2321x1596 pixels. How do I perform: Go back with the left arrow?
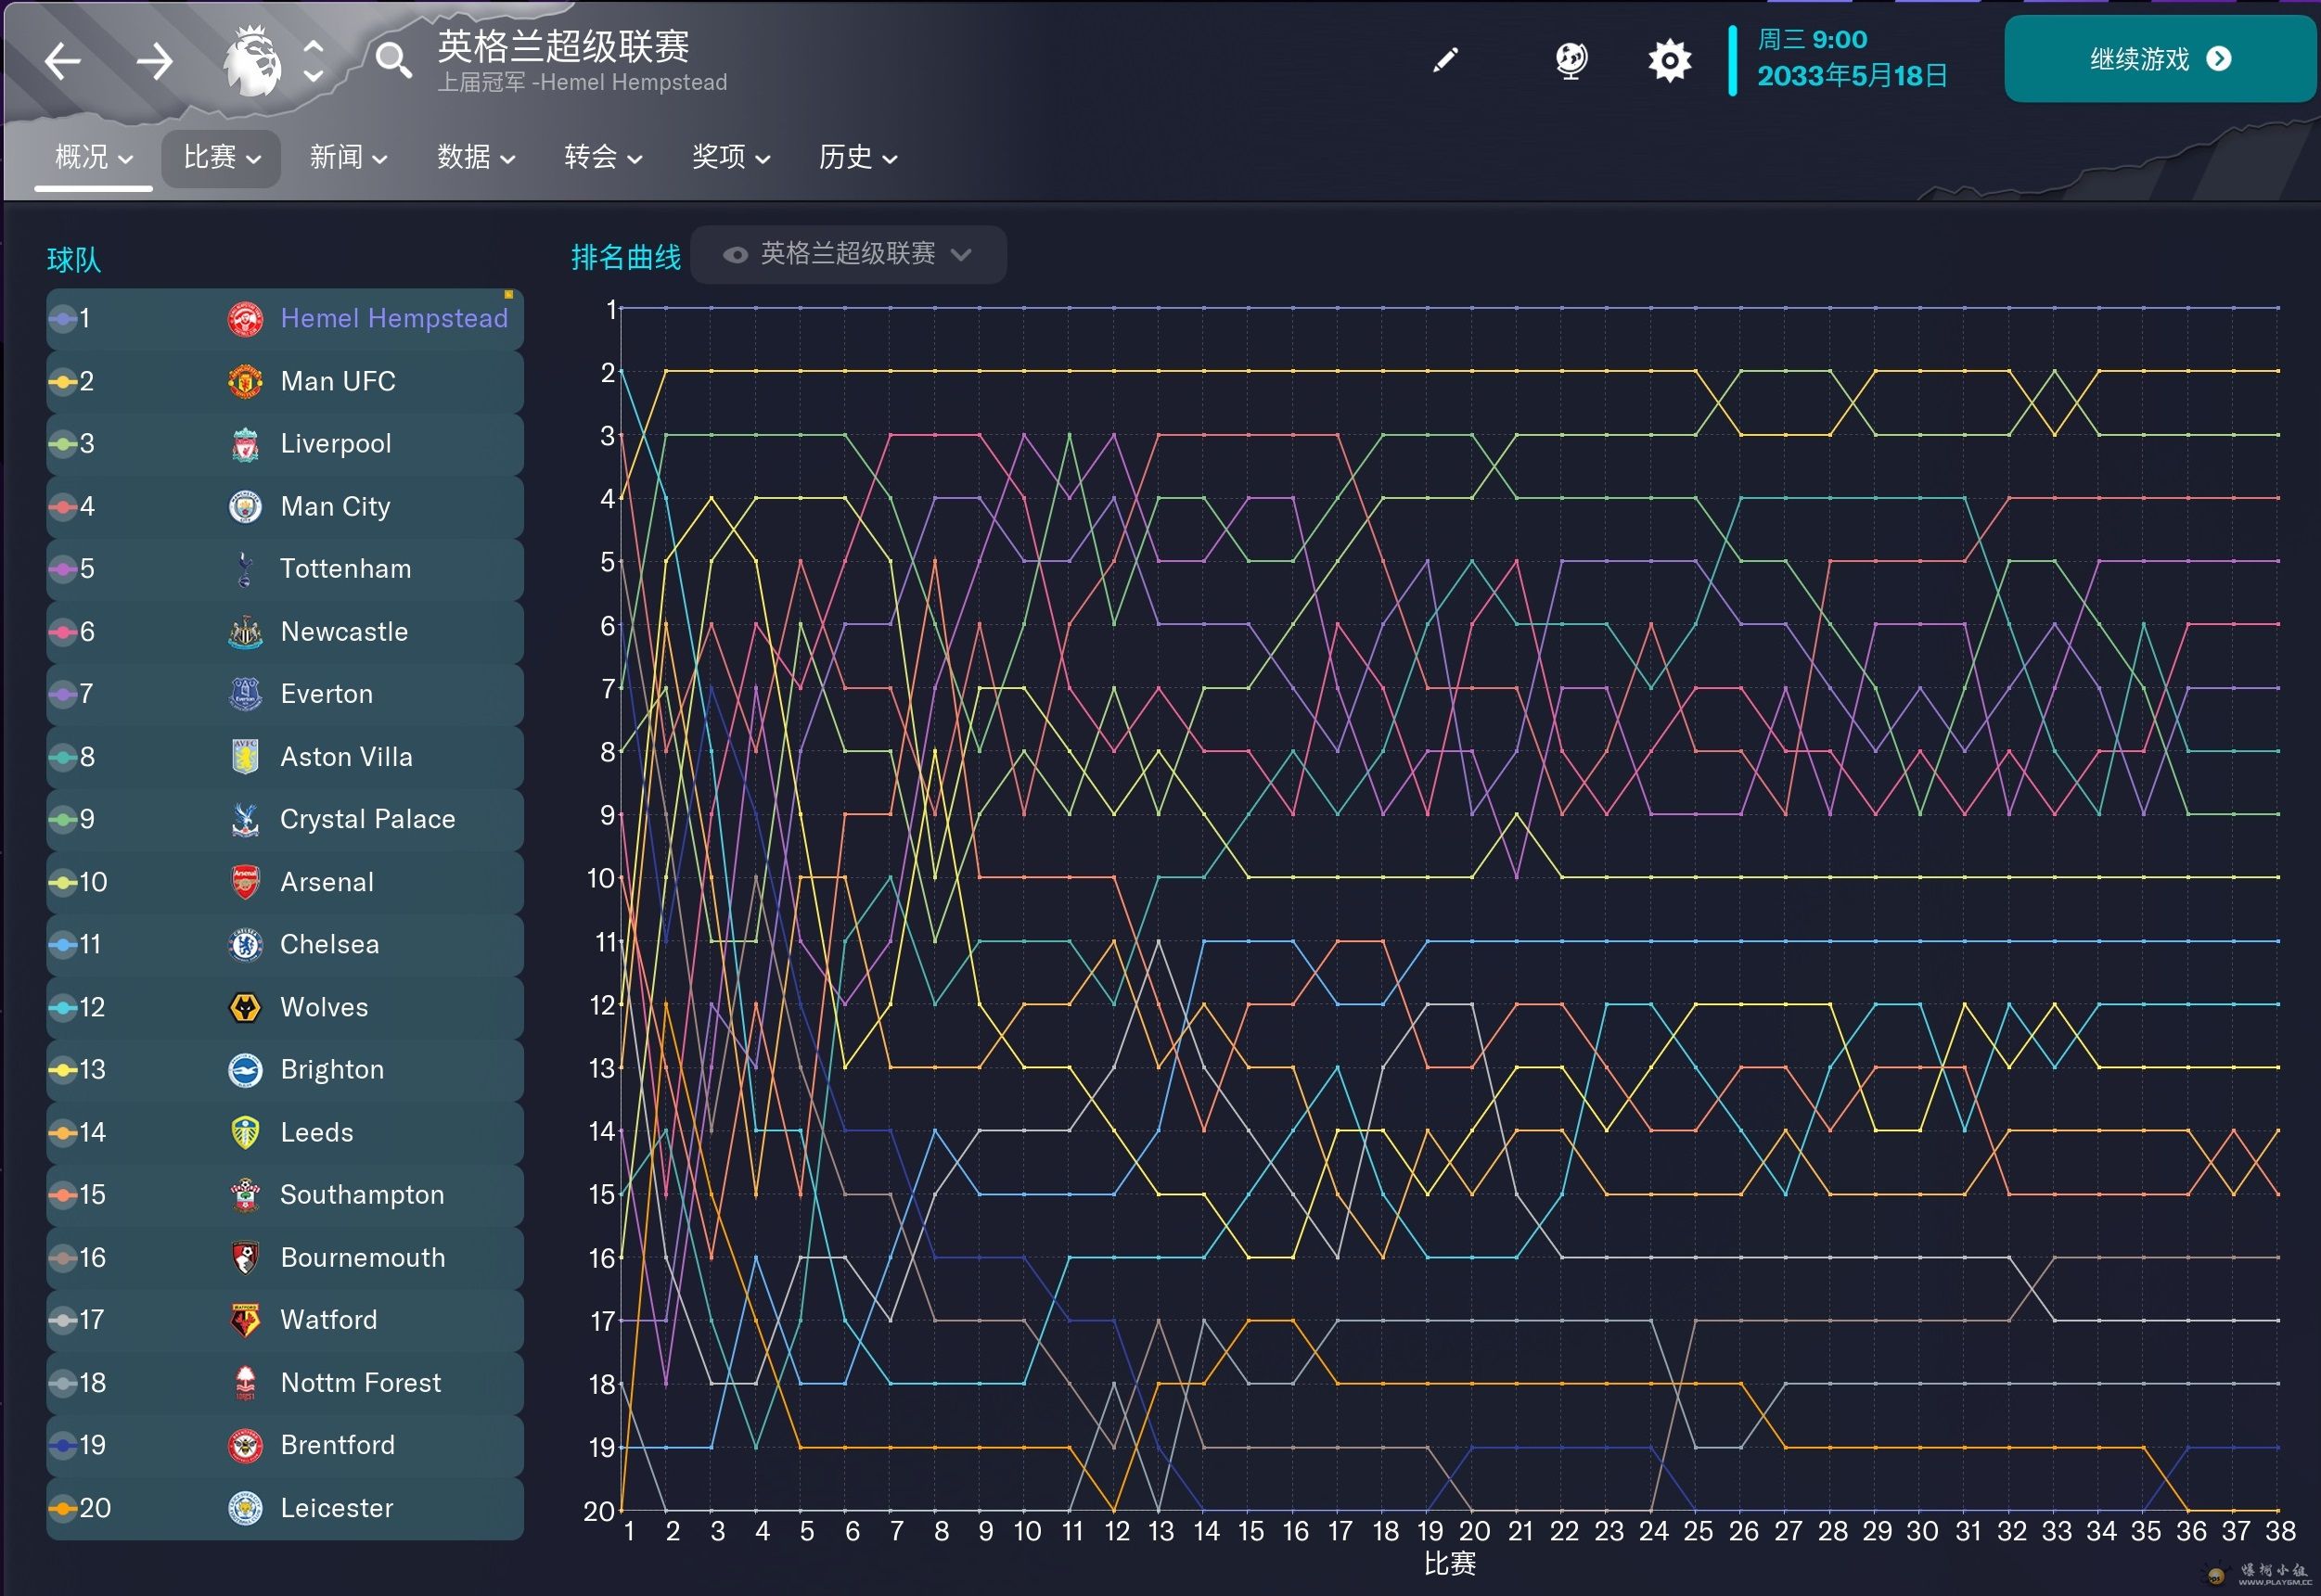(63, 61)
